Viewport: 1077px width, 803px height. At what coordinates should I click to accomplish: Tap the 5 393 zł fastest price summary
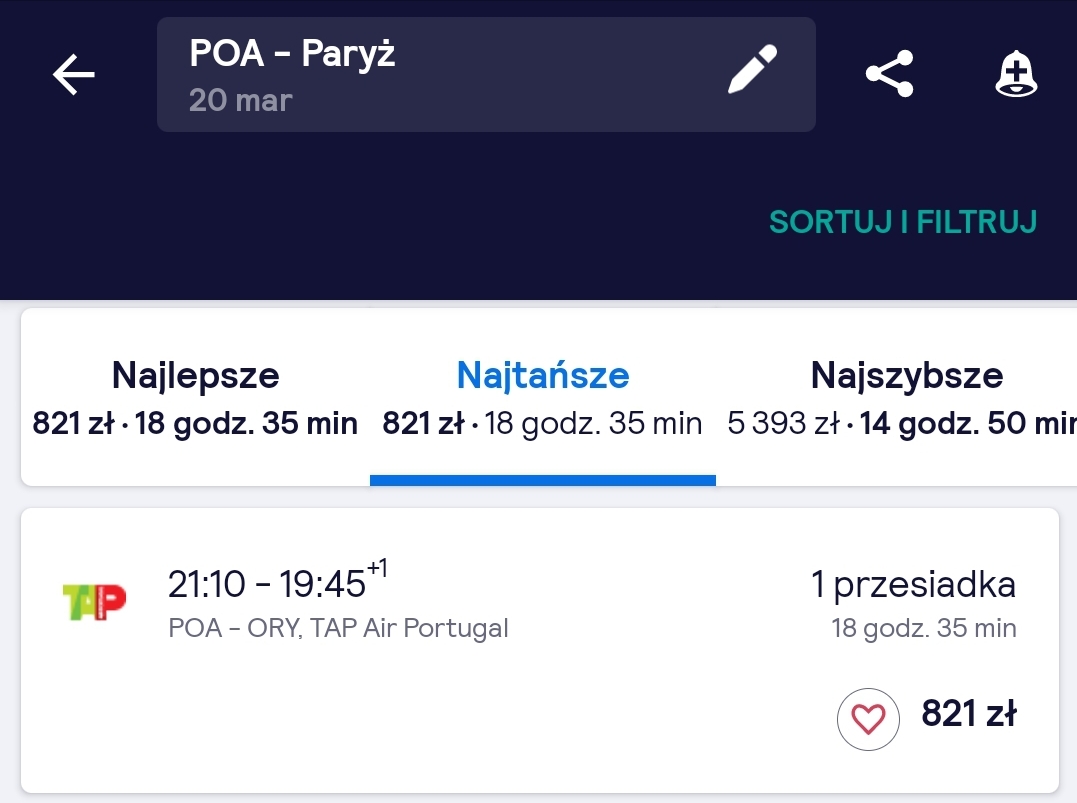click(x=783, y=423)
